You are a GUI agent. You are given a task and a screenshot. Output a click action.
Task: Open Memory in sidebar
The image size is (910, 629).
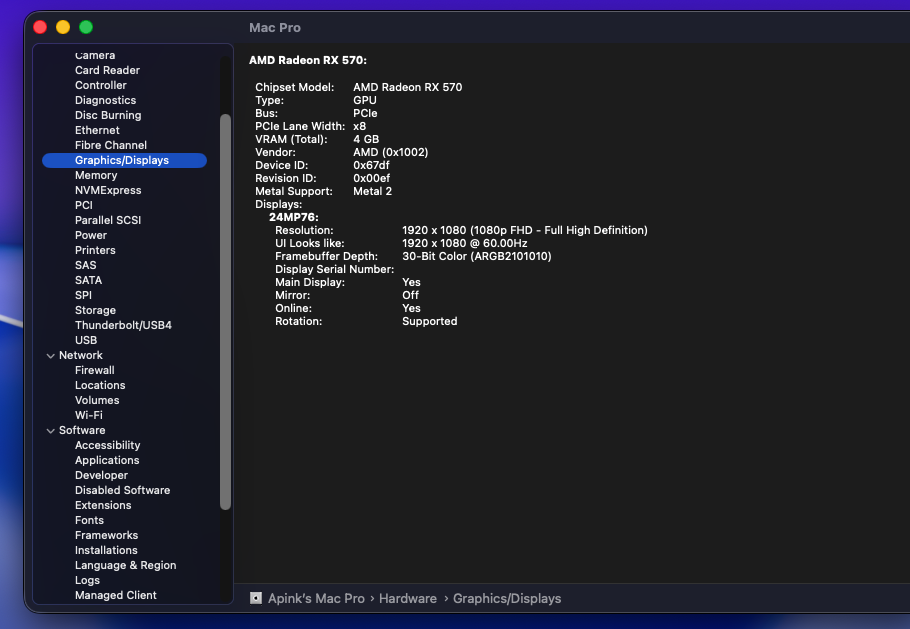(96, 175)
